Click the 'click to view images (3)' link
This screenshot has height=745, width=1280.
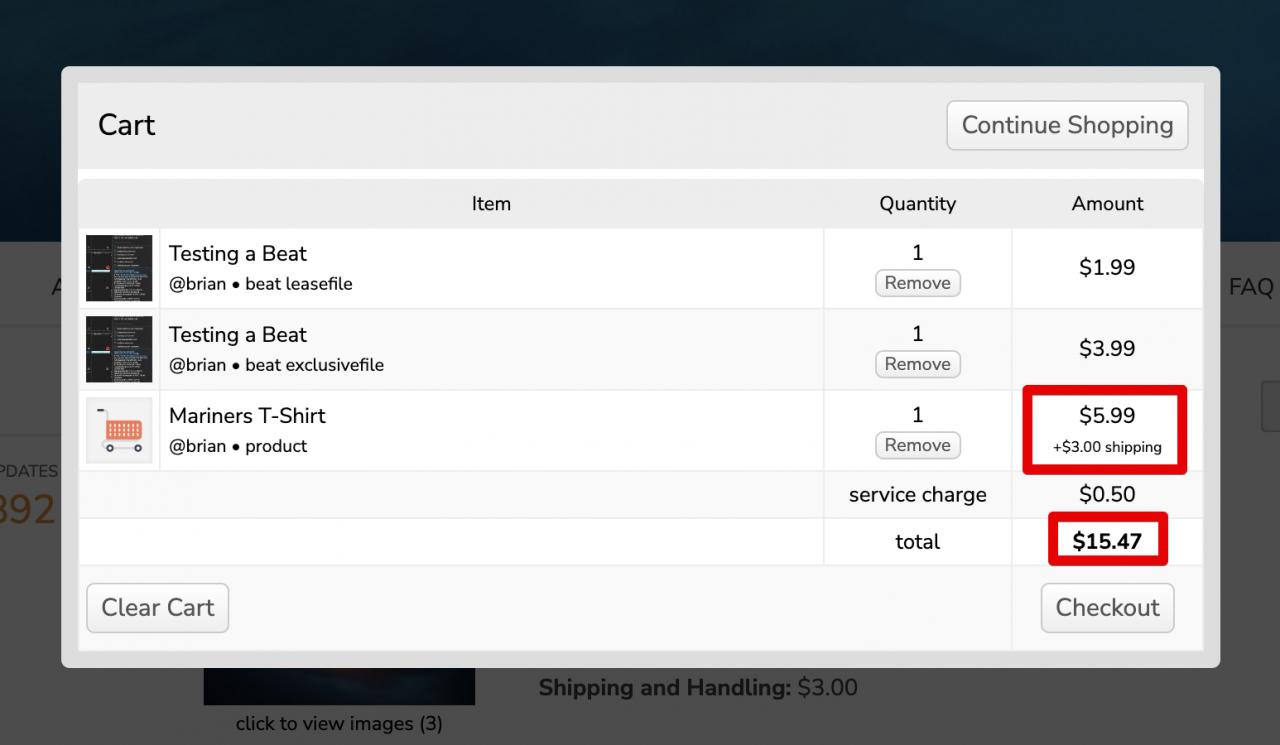pos(339,723)
